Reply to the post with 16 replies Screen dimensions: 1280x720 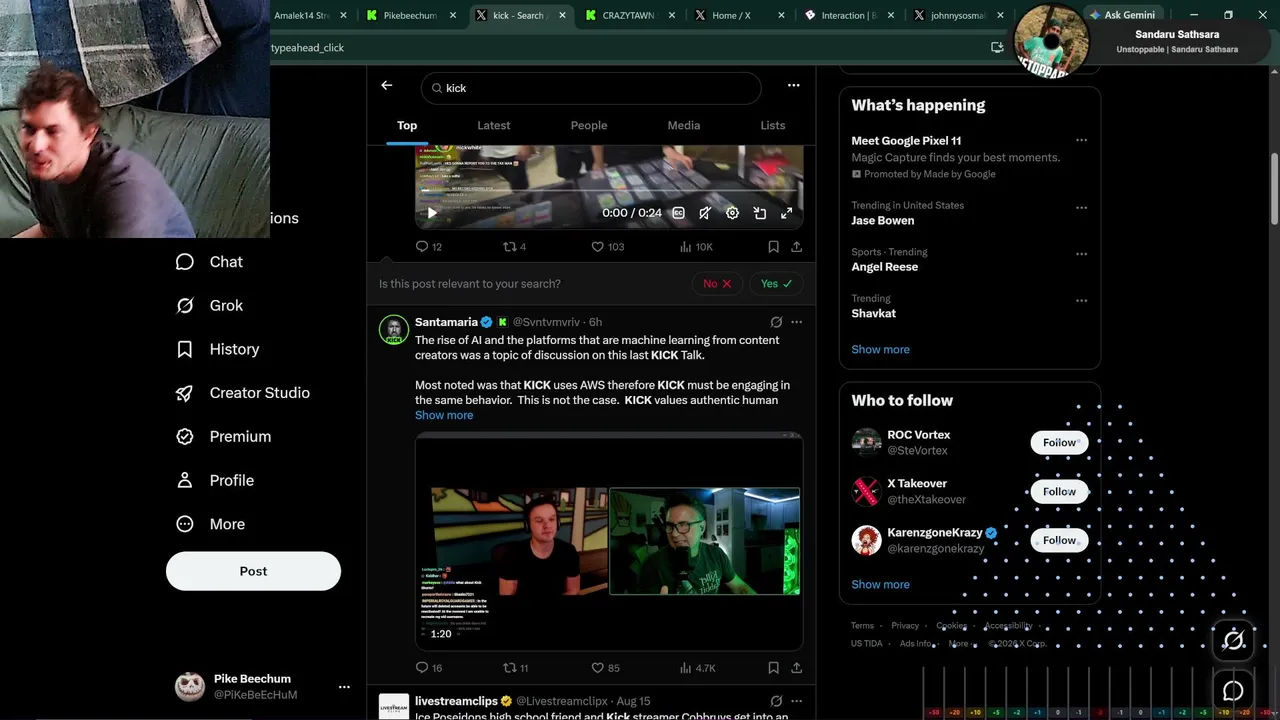429,668
